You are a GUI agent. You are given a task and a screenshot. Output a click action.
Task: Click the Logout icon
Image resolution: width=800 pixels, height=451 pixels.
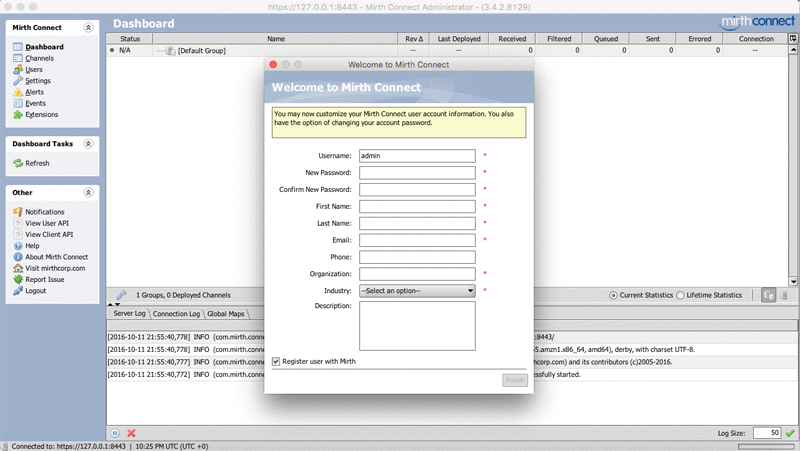coord(18,290)
